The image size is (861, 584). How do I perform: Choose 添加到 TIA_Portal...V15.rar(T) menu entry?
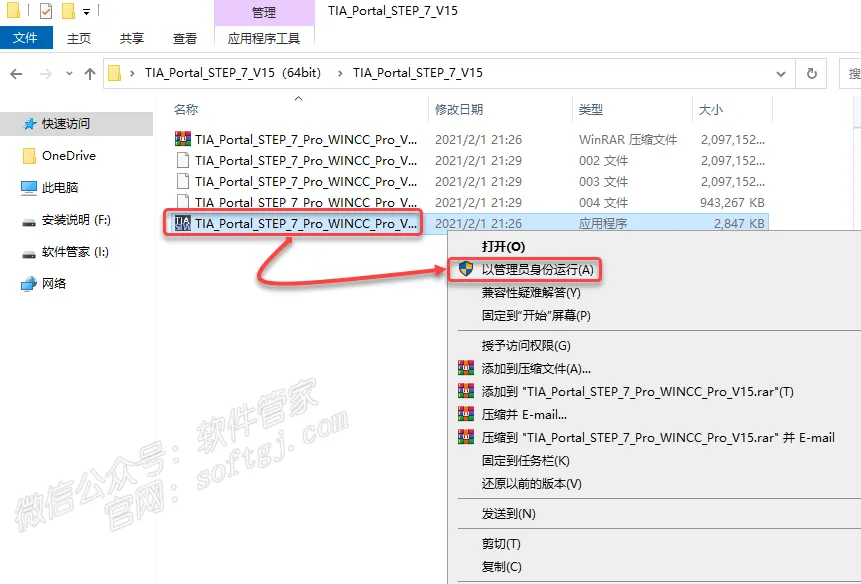click(638, 391)
